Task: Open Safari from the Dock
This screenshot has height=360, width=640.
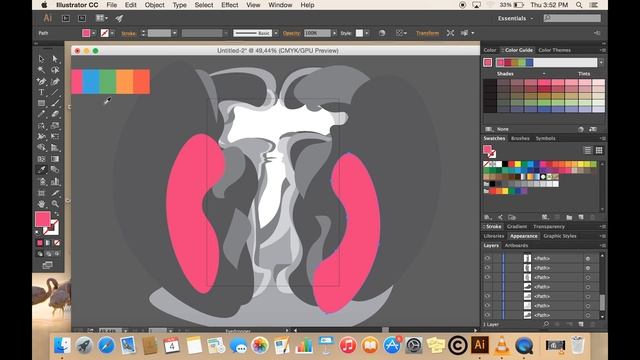Action: (x=106, y=345)
